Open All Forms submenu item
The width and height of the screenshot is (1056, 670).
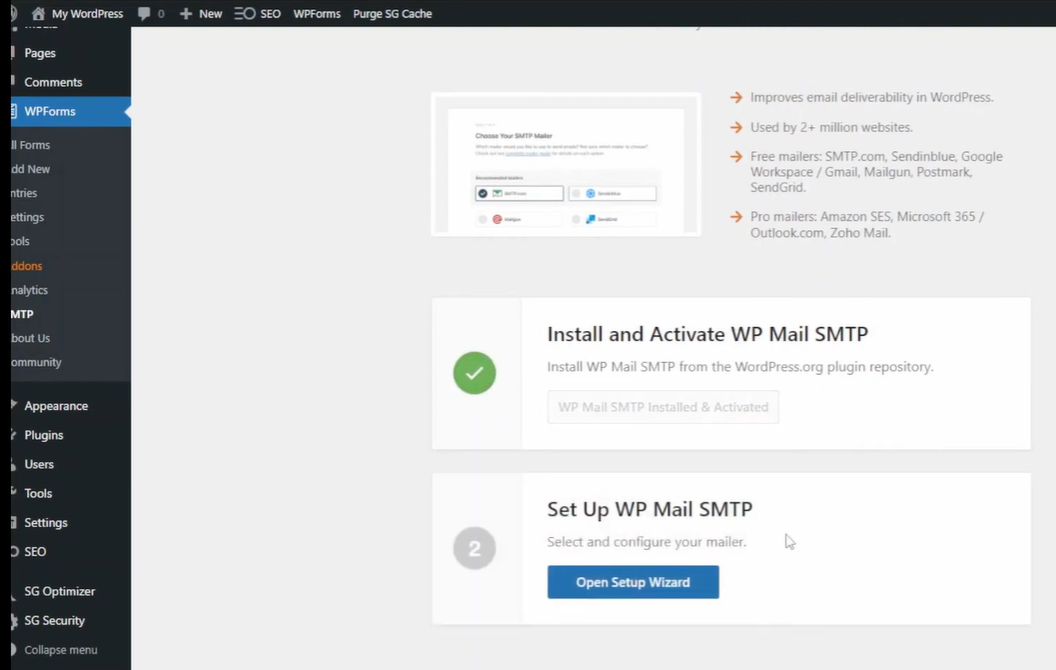pos(30,145)
